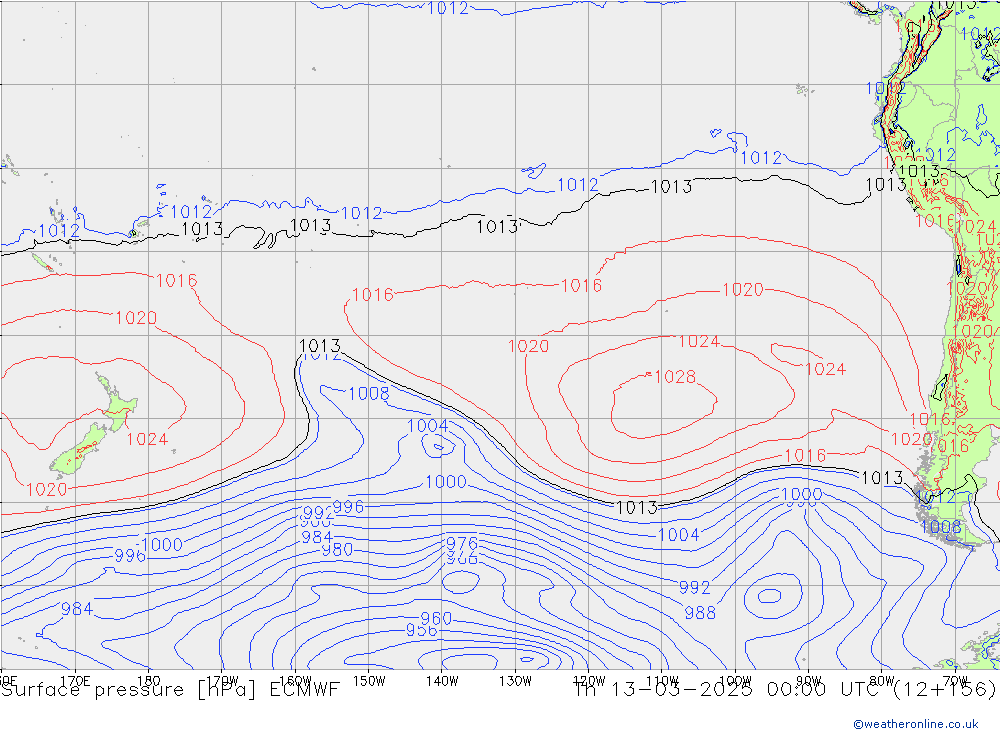Click the blue 1012 label at the top edge
Image resolution: width=1000 pixels, height=733 pixels.
(448, 8)
